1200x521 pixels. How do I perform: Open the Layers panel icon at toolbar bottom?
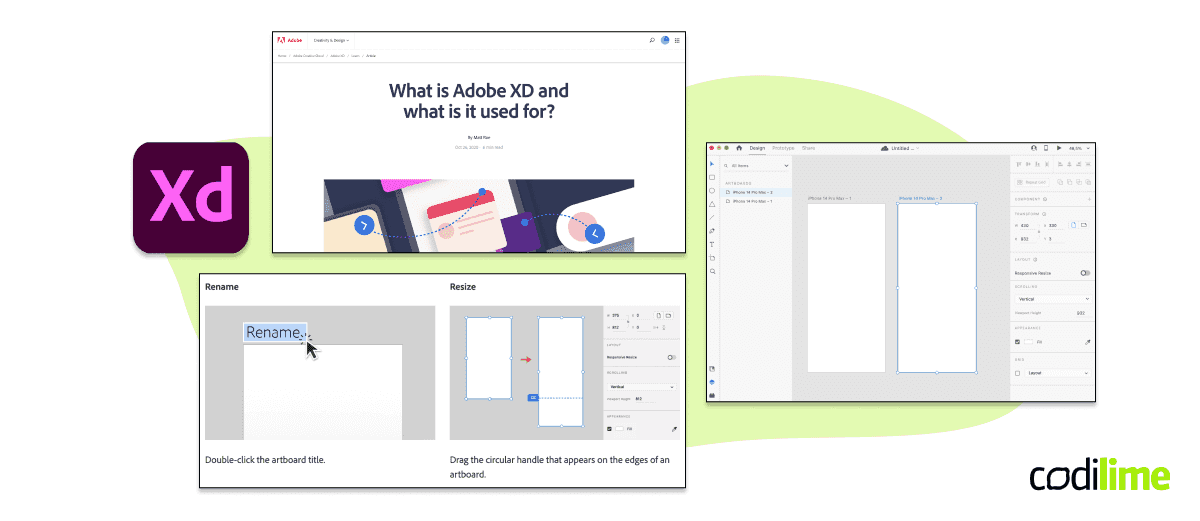click(x=712, y=382)
